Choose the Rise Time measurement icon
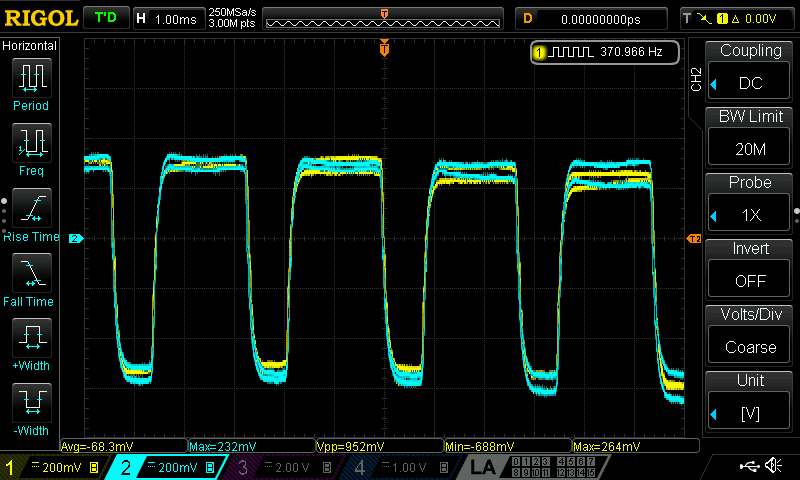This screenshot has width=800, height=480. 31,210
